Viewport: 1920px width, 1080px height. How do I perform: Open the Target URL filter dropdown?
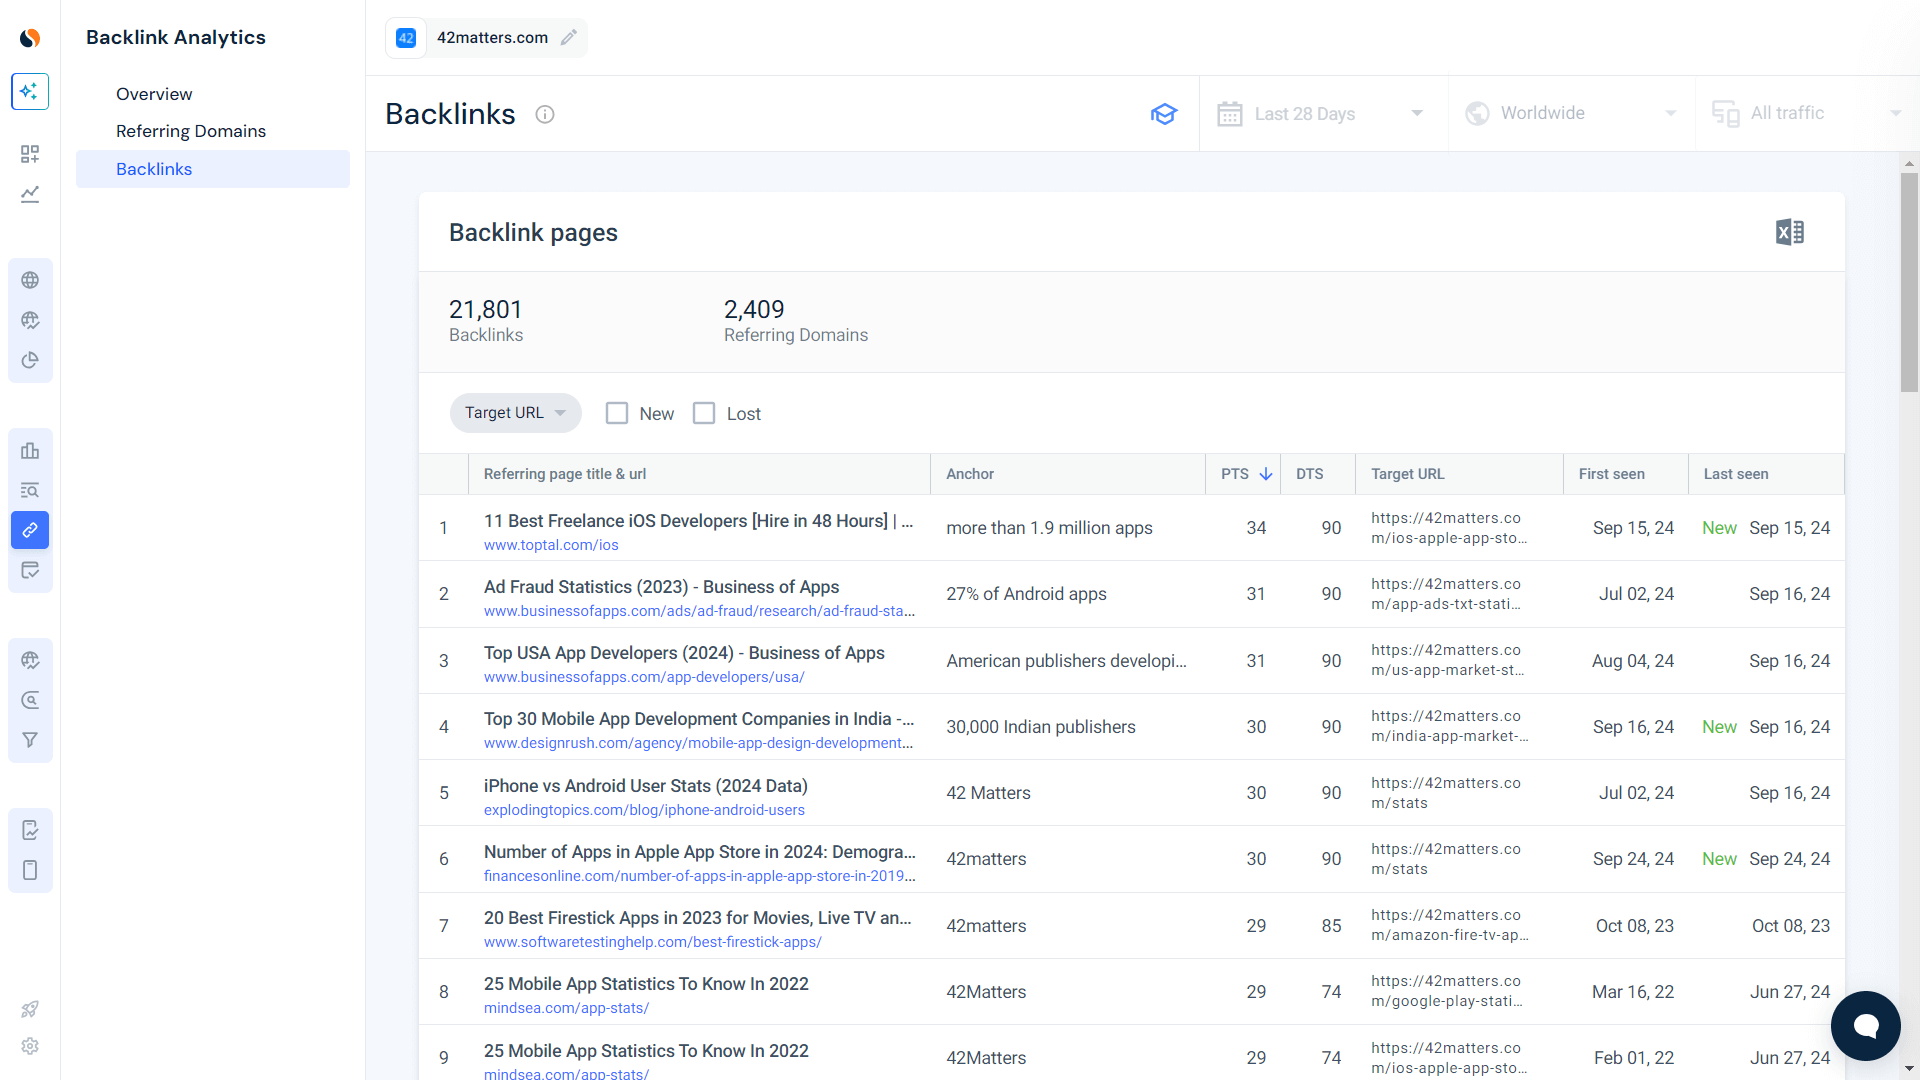515,412
